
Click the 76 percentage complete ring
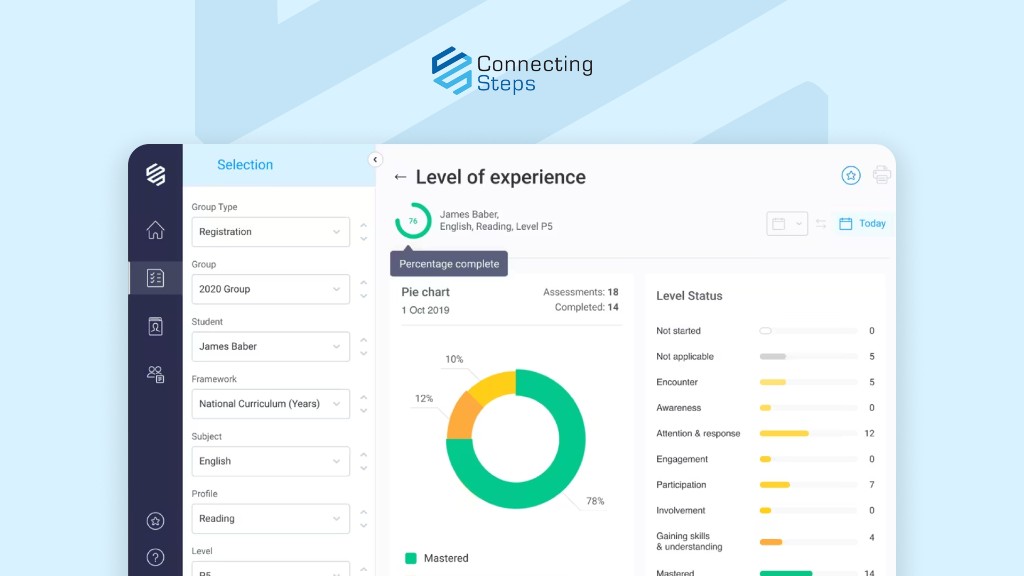pos(413,221)
